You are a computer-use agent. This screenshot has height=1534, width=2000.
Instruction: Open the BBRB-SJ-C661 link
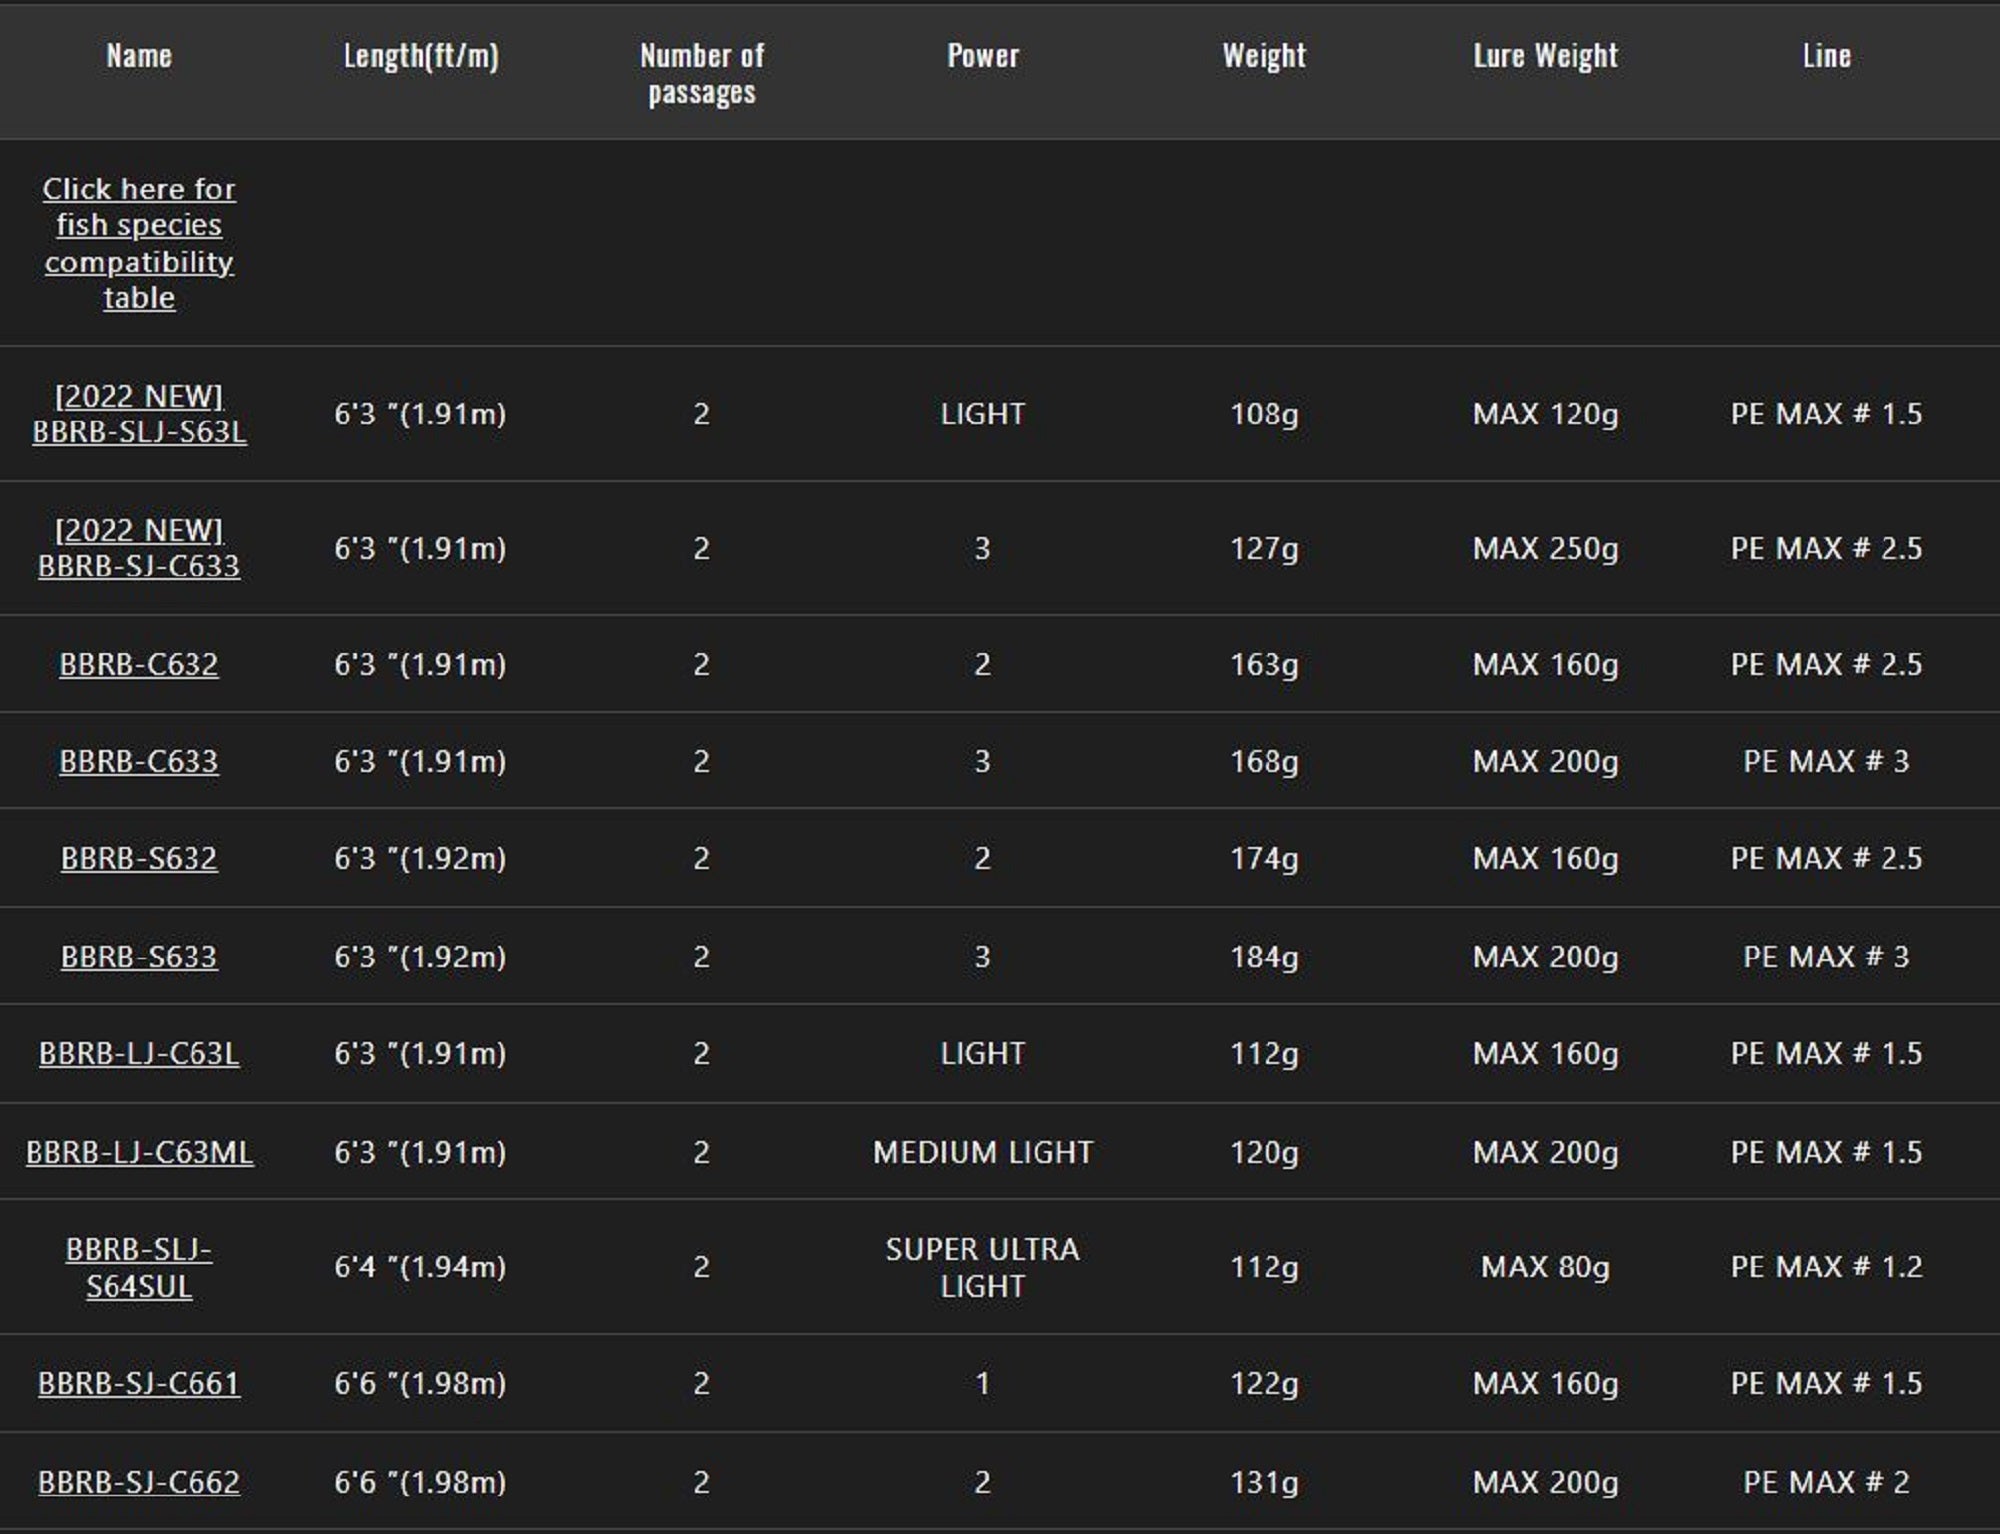[139, 1383]
